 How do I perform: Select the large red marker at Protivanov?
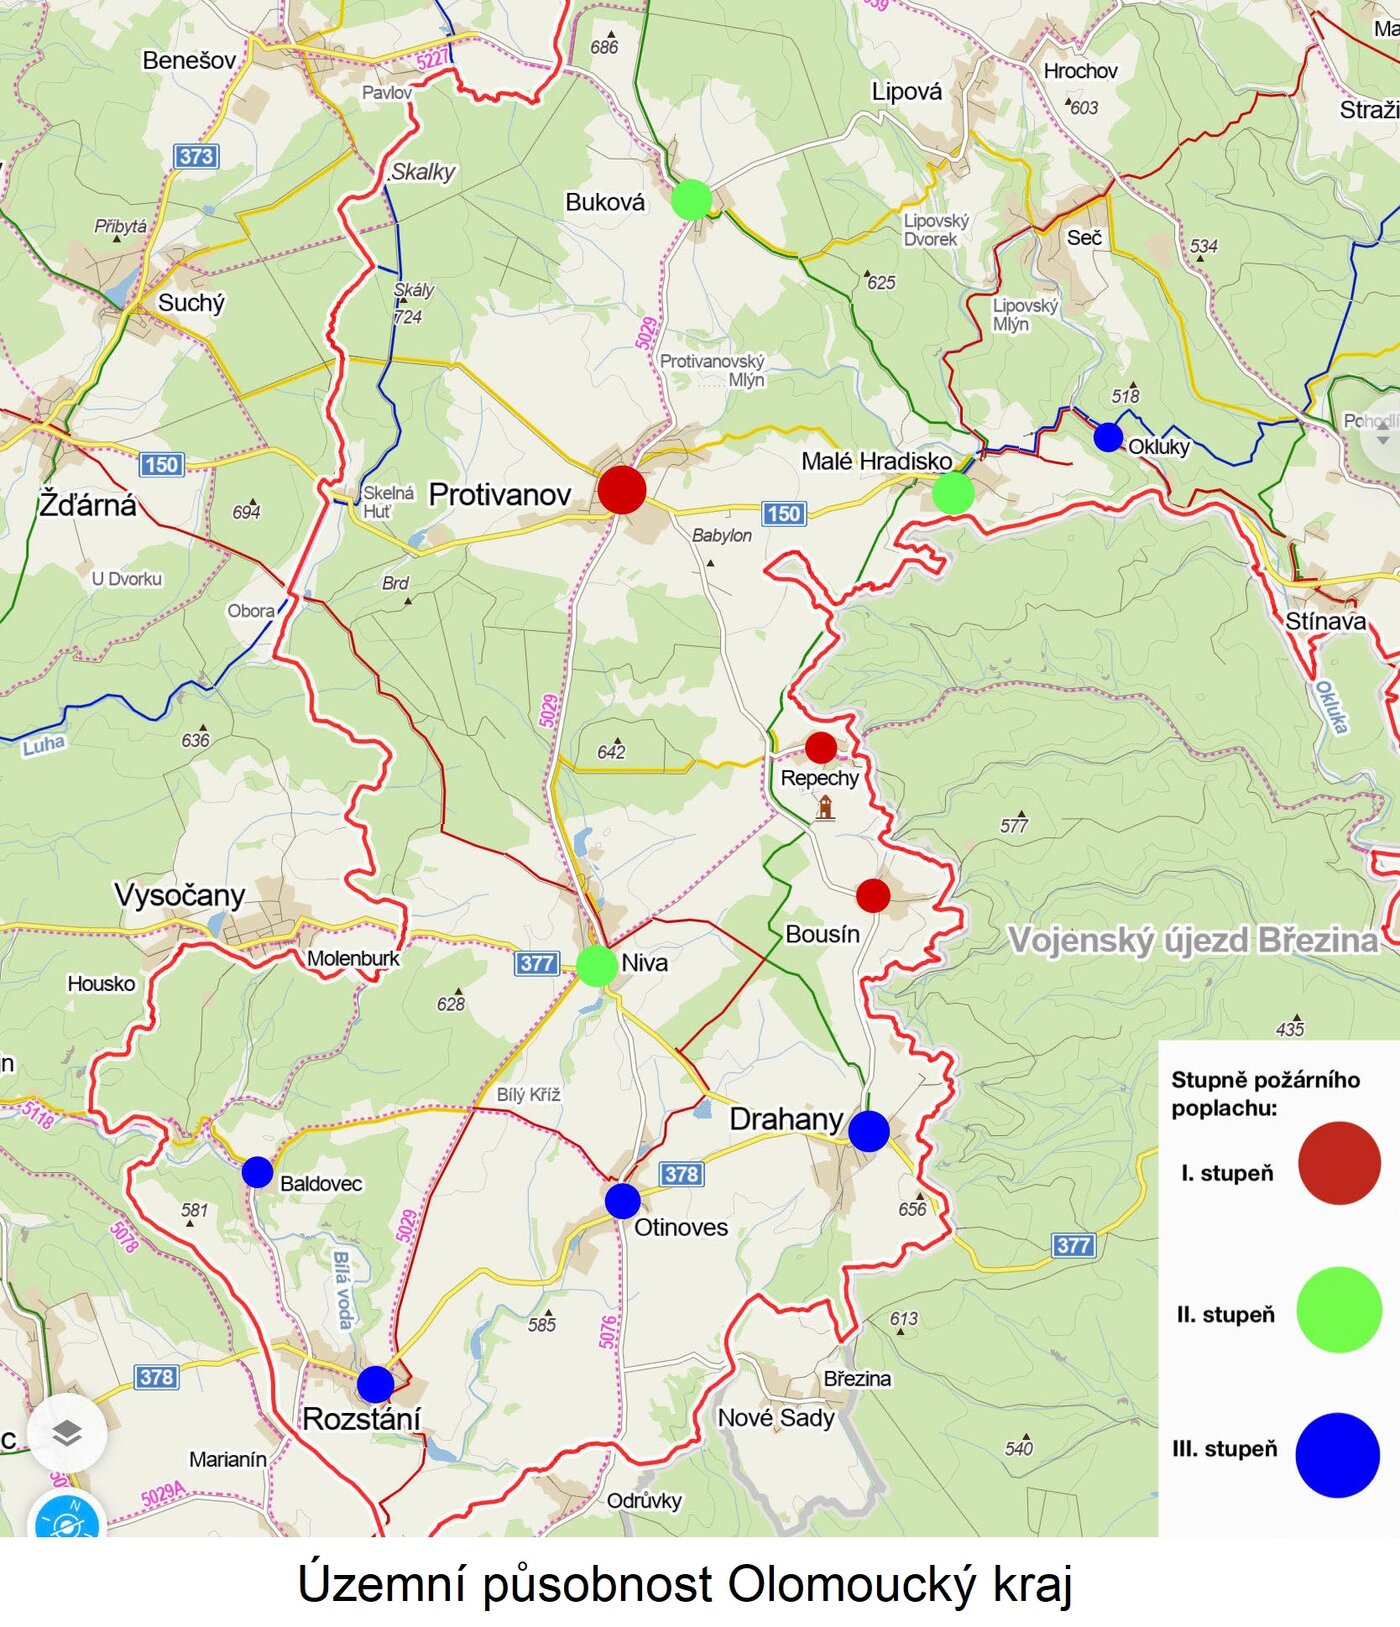click(x=622, y=490)
